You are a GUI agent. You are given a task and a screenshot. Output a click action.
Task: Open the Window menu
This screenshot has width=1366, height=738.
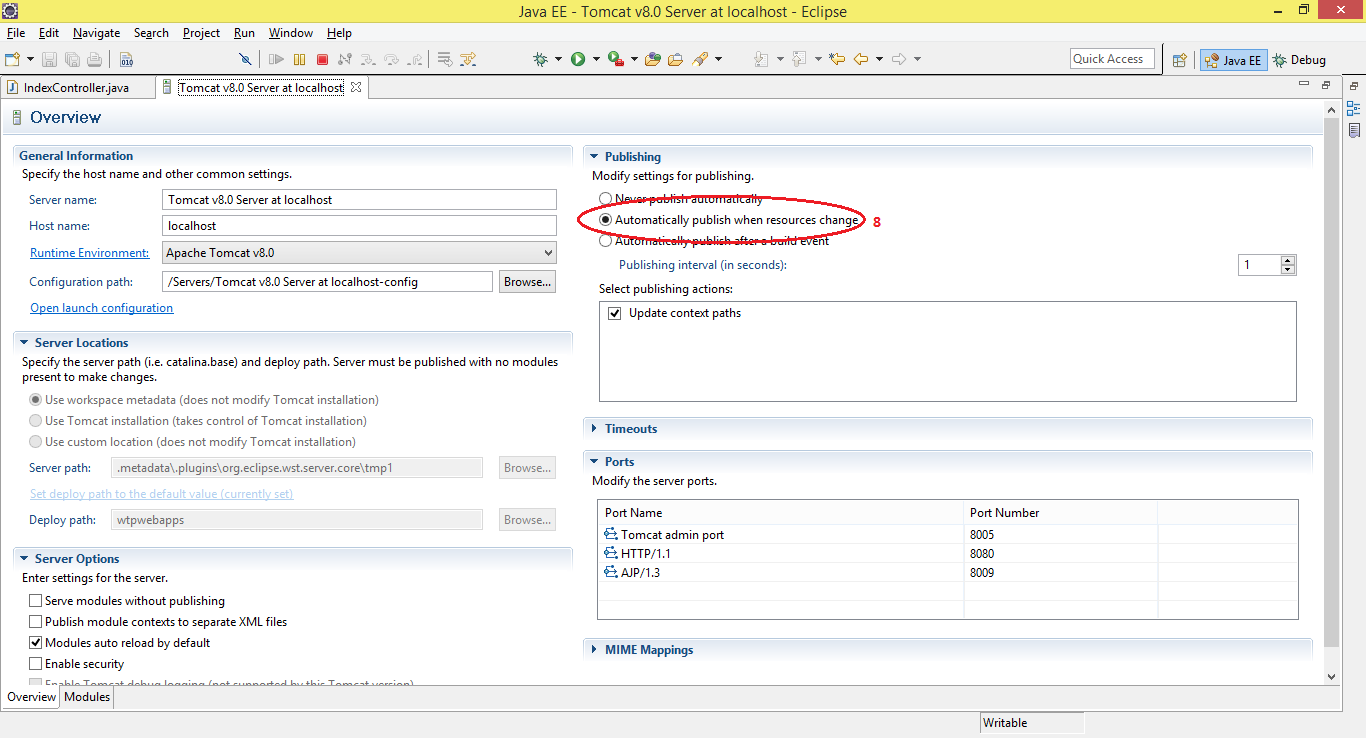(x=290, y=32)
